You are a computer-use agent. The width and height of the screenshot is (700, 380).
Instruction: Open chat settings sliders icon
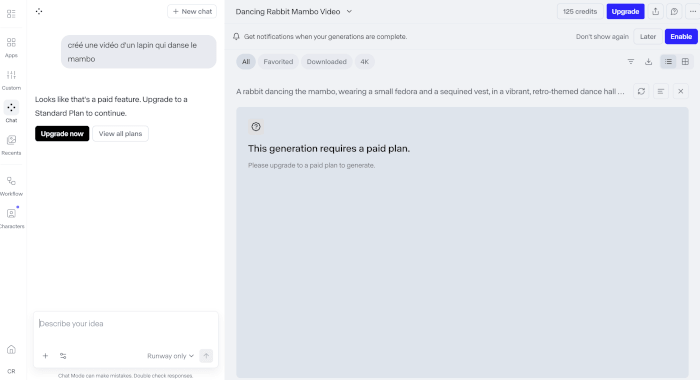(63, 356)
